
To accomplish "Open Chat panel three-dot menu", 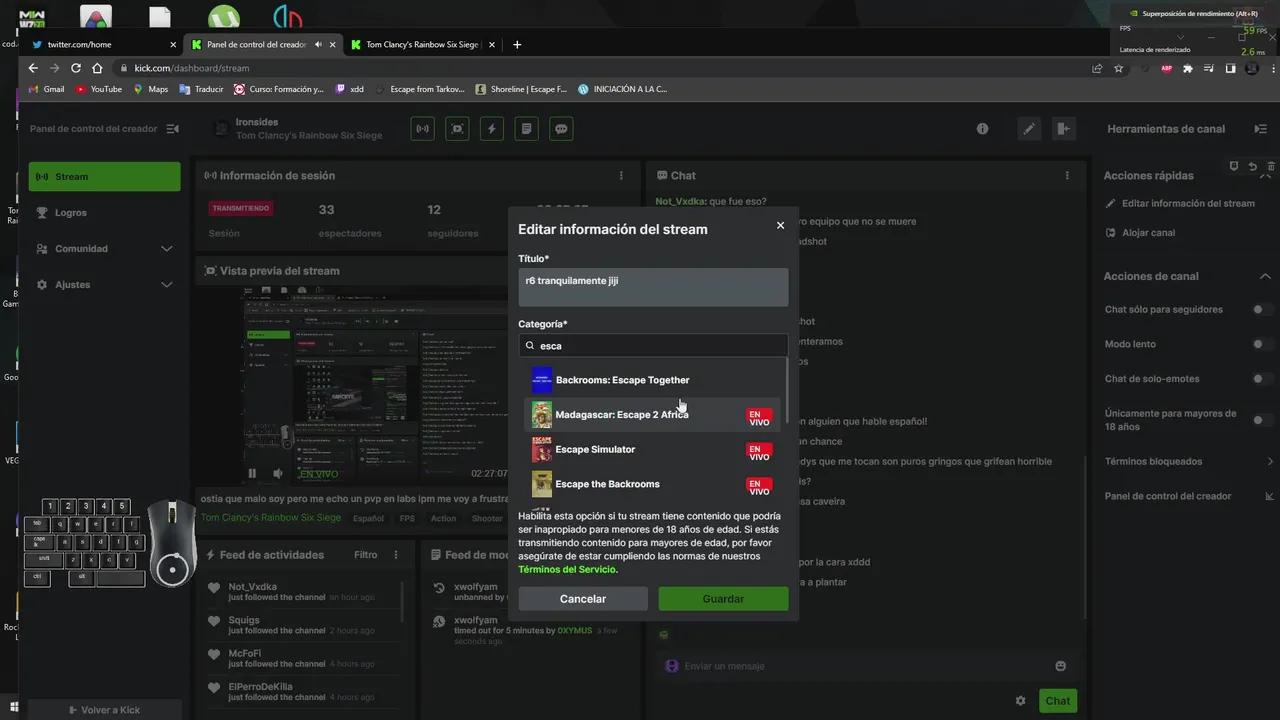I will click(1067, 175).
